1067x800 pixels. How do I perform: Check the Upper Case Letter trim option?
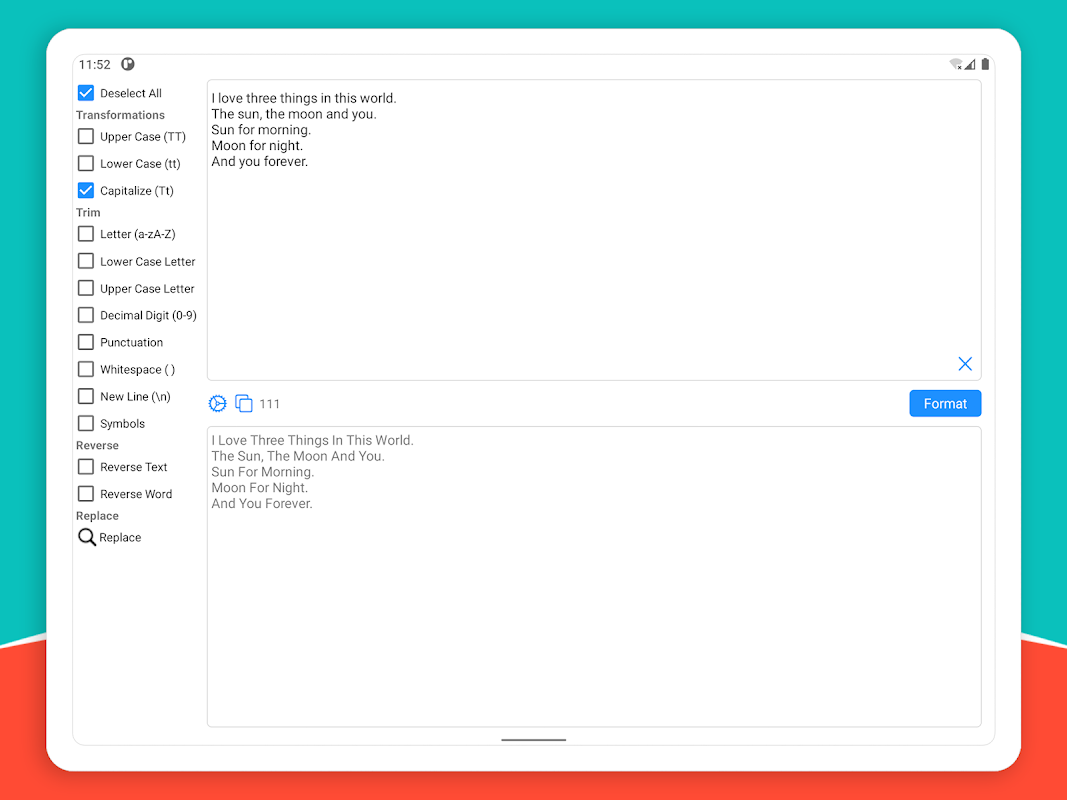[86, 288]
